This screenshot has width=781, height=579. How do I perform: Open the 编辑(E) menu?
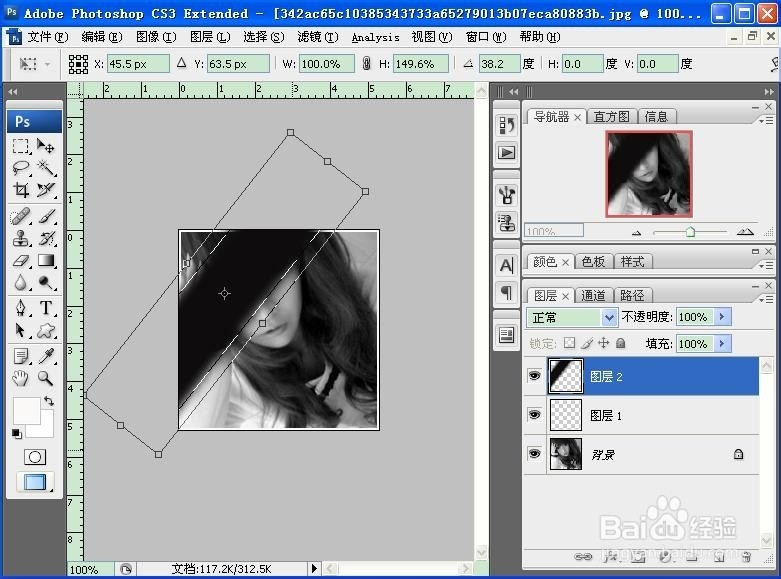pyautogui.click(x=102, y=37)
